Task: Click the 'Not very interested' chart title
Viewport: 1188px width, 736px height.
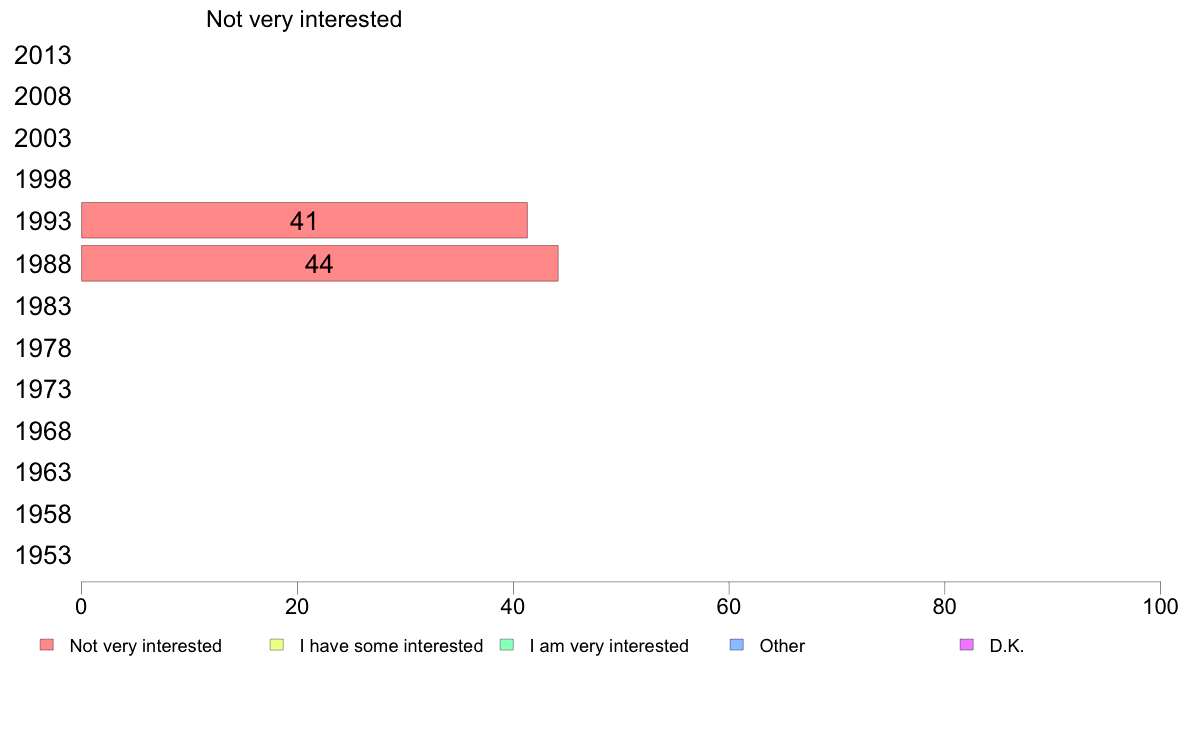Action: 304,19
